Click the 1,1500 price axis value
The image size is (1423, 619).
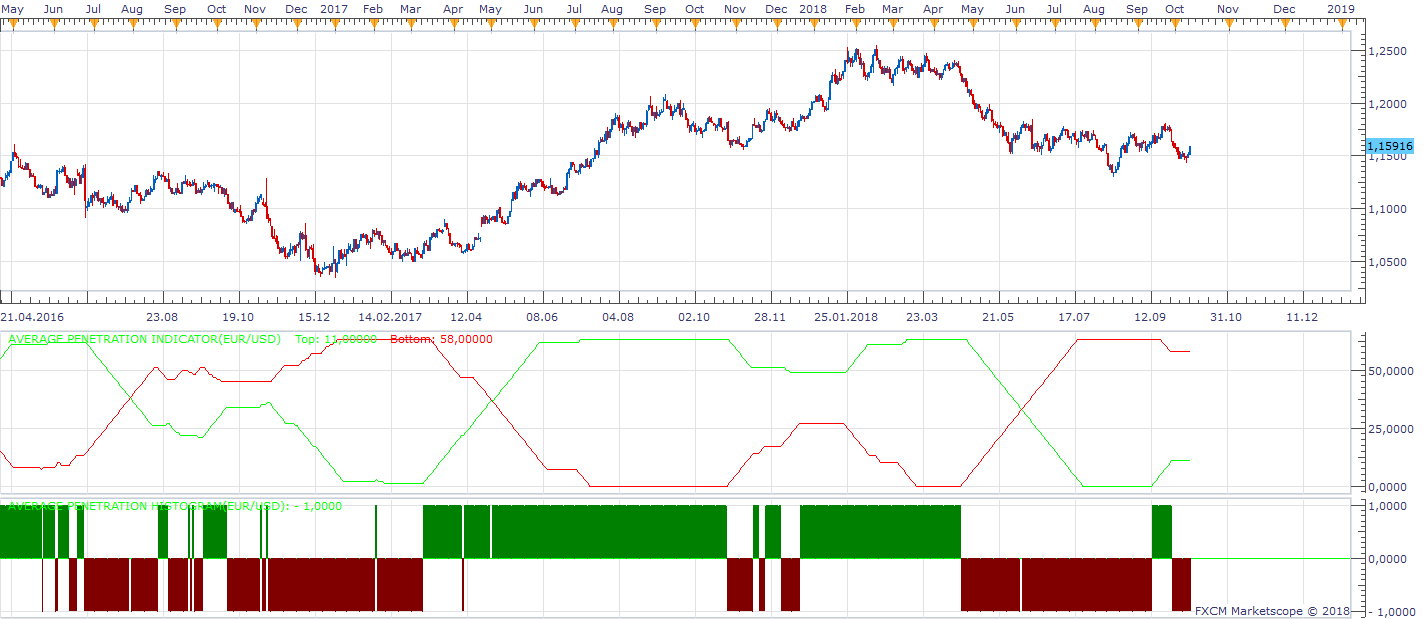pyautogui.click(x=1388, y=157)
